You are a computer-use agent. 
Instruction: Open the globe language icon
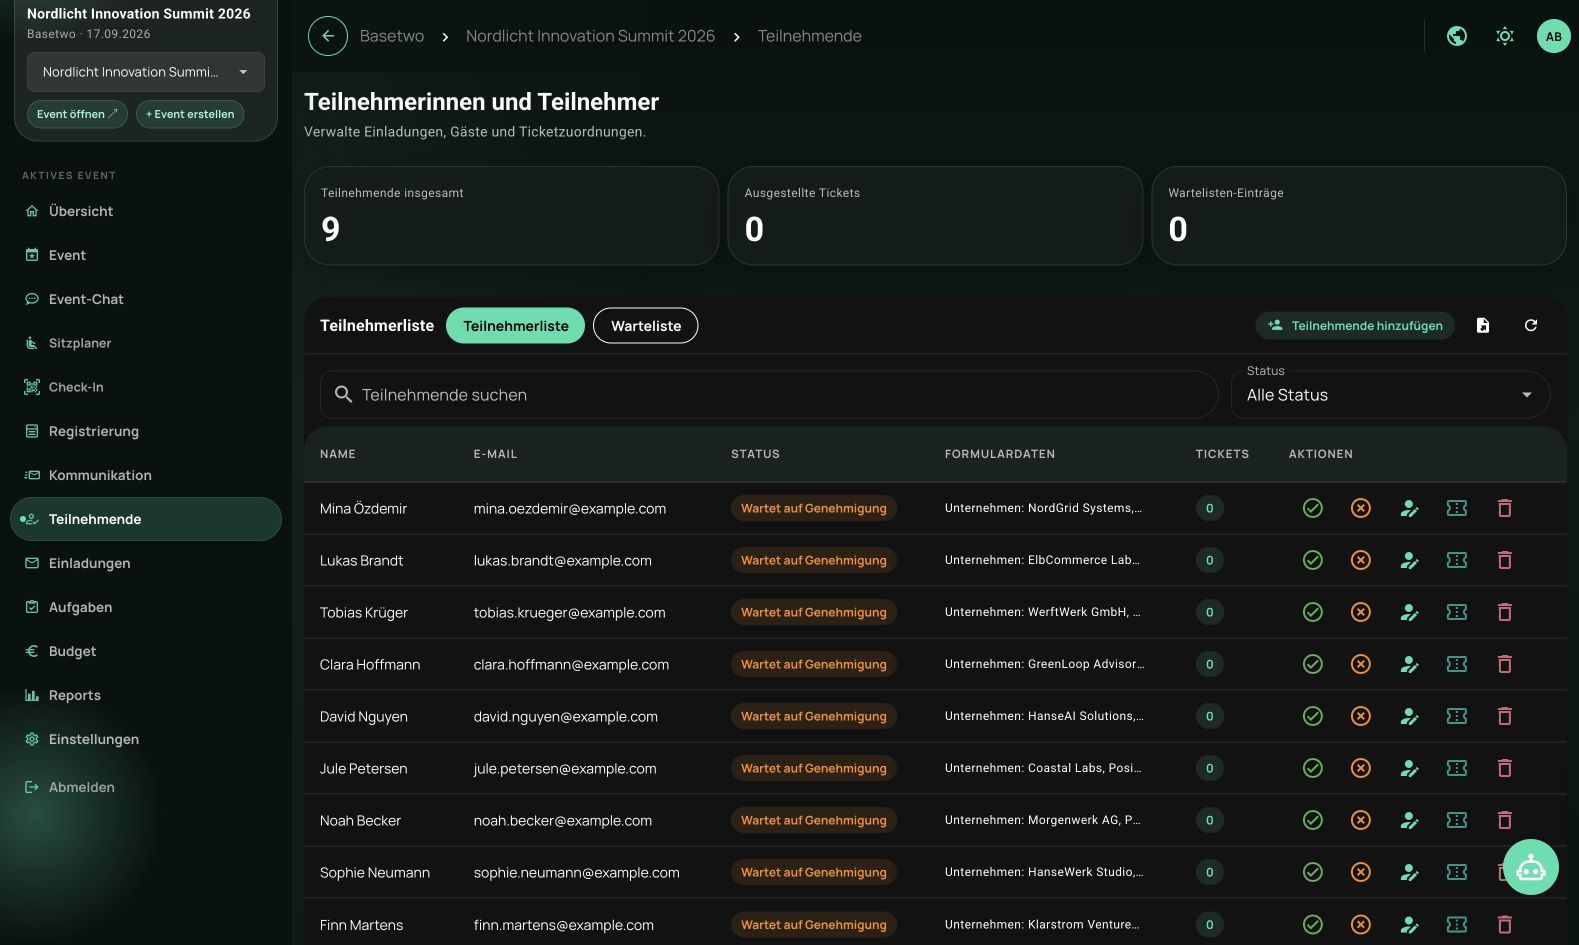[1457, 36]
